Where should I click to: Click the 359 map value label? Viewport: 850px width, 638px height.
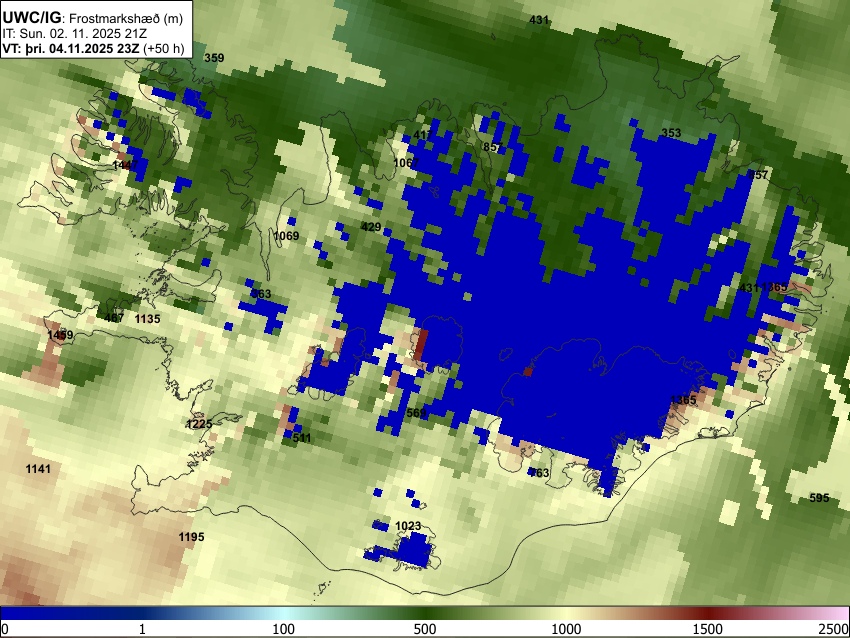point(214,57)
